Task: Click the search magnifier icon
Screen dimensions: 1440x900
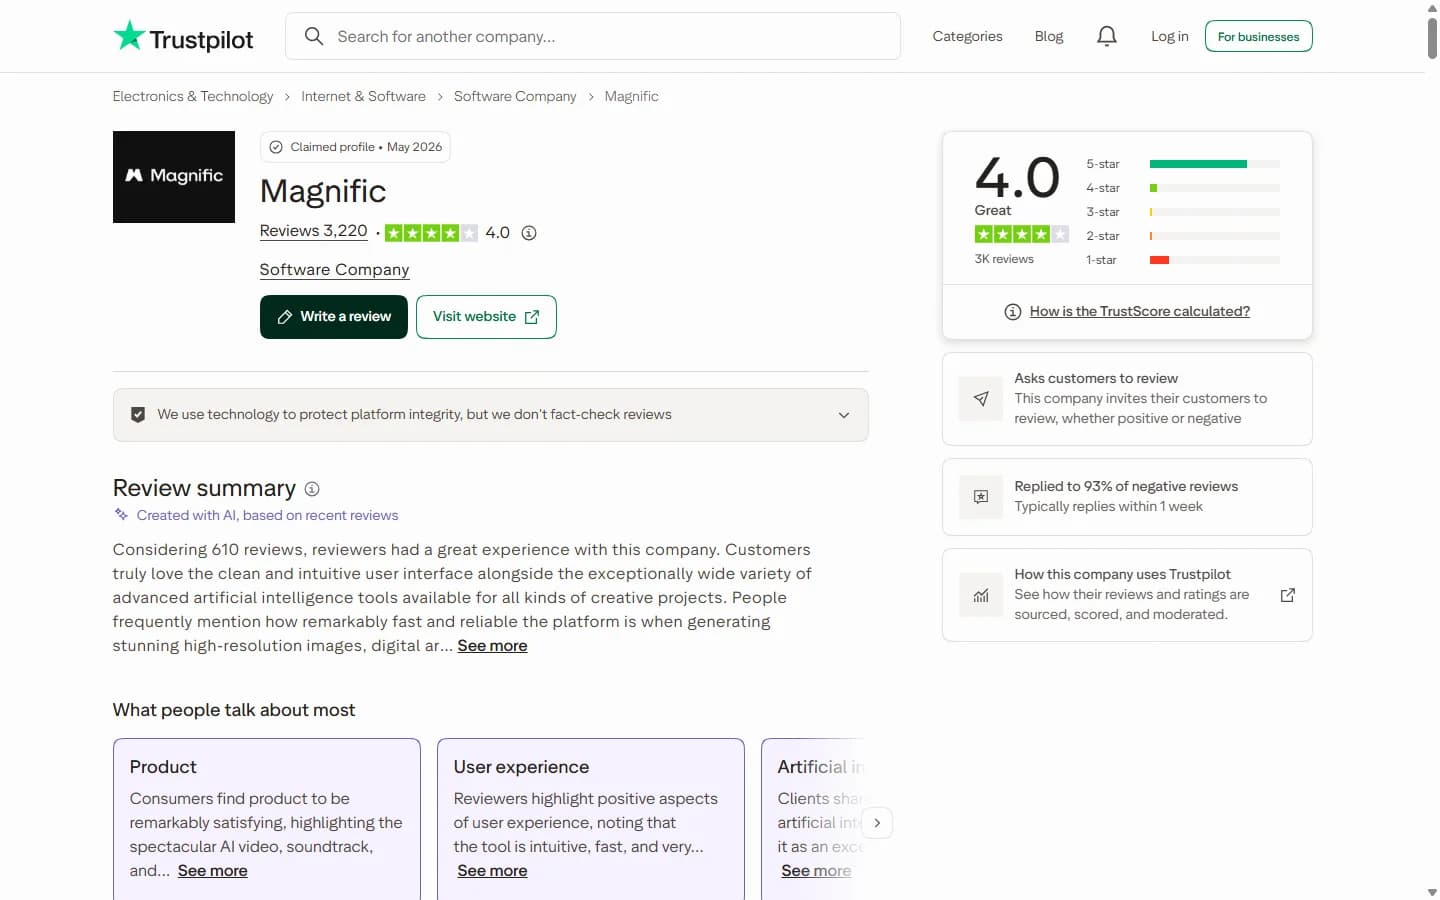Action: coord(314,36)
